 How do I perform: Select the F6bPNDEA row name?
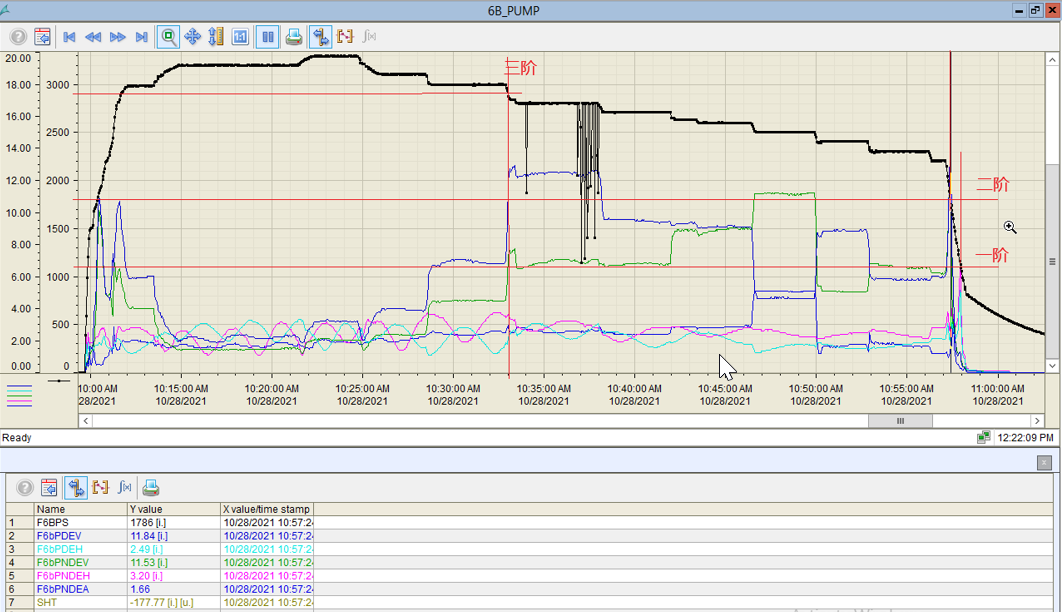tap(62, 589)
